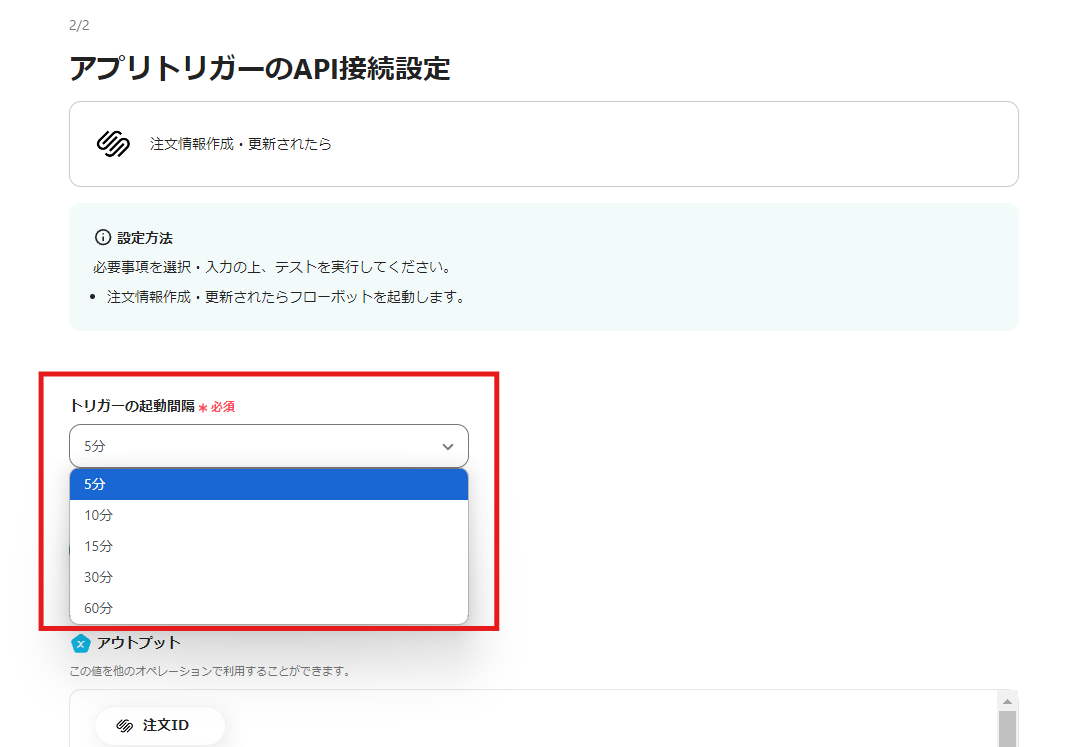Click the output list scrollbar up arrow
This screenshot has width=1073, height=747.
(1007, 702)
